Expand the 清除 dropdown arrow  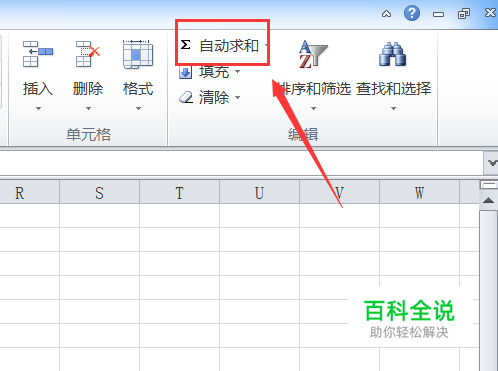[x=238, y=97]
